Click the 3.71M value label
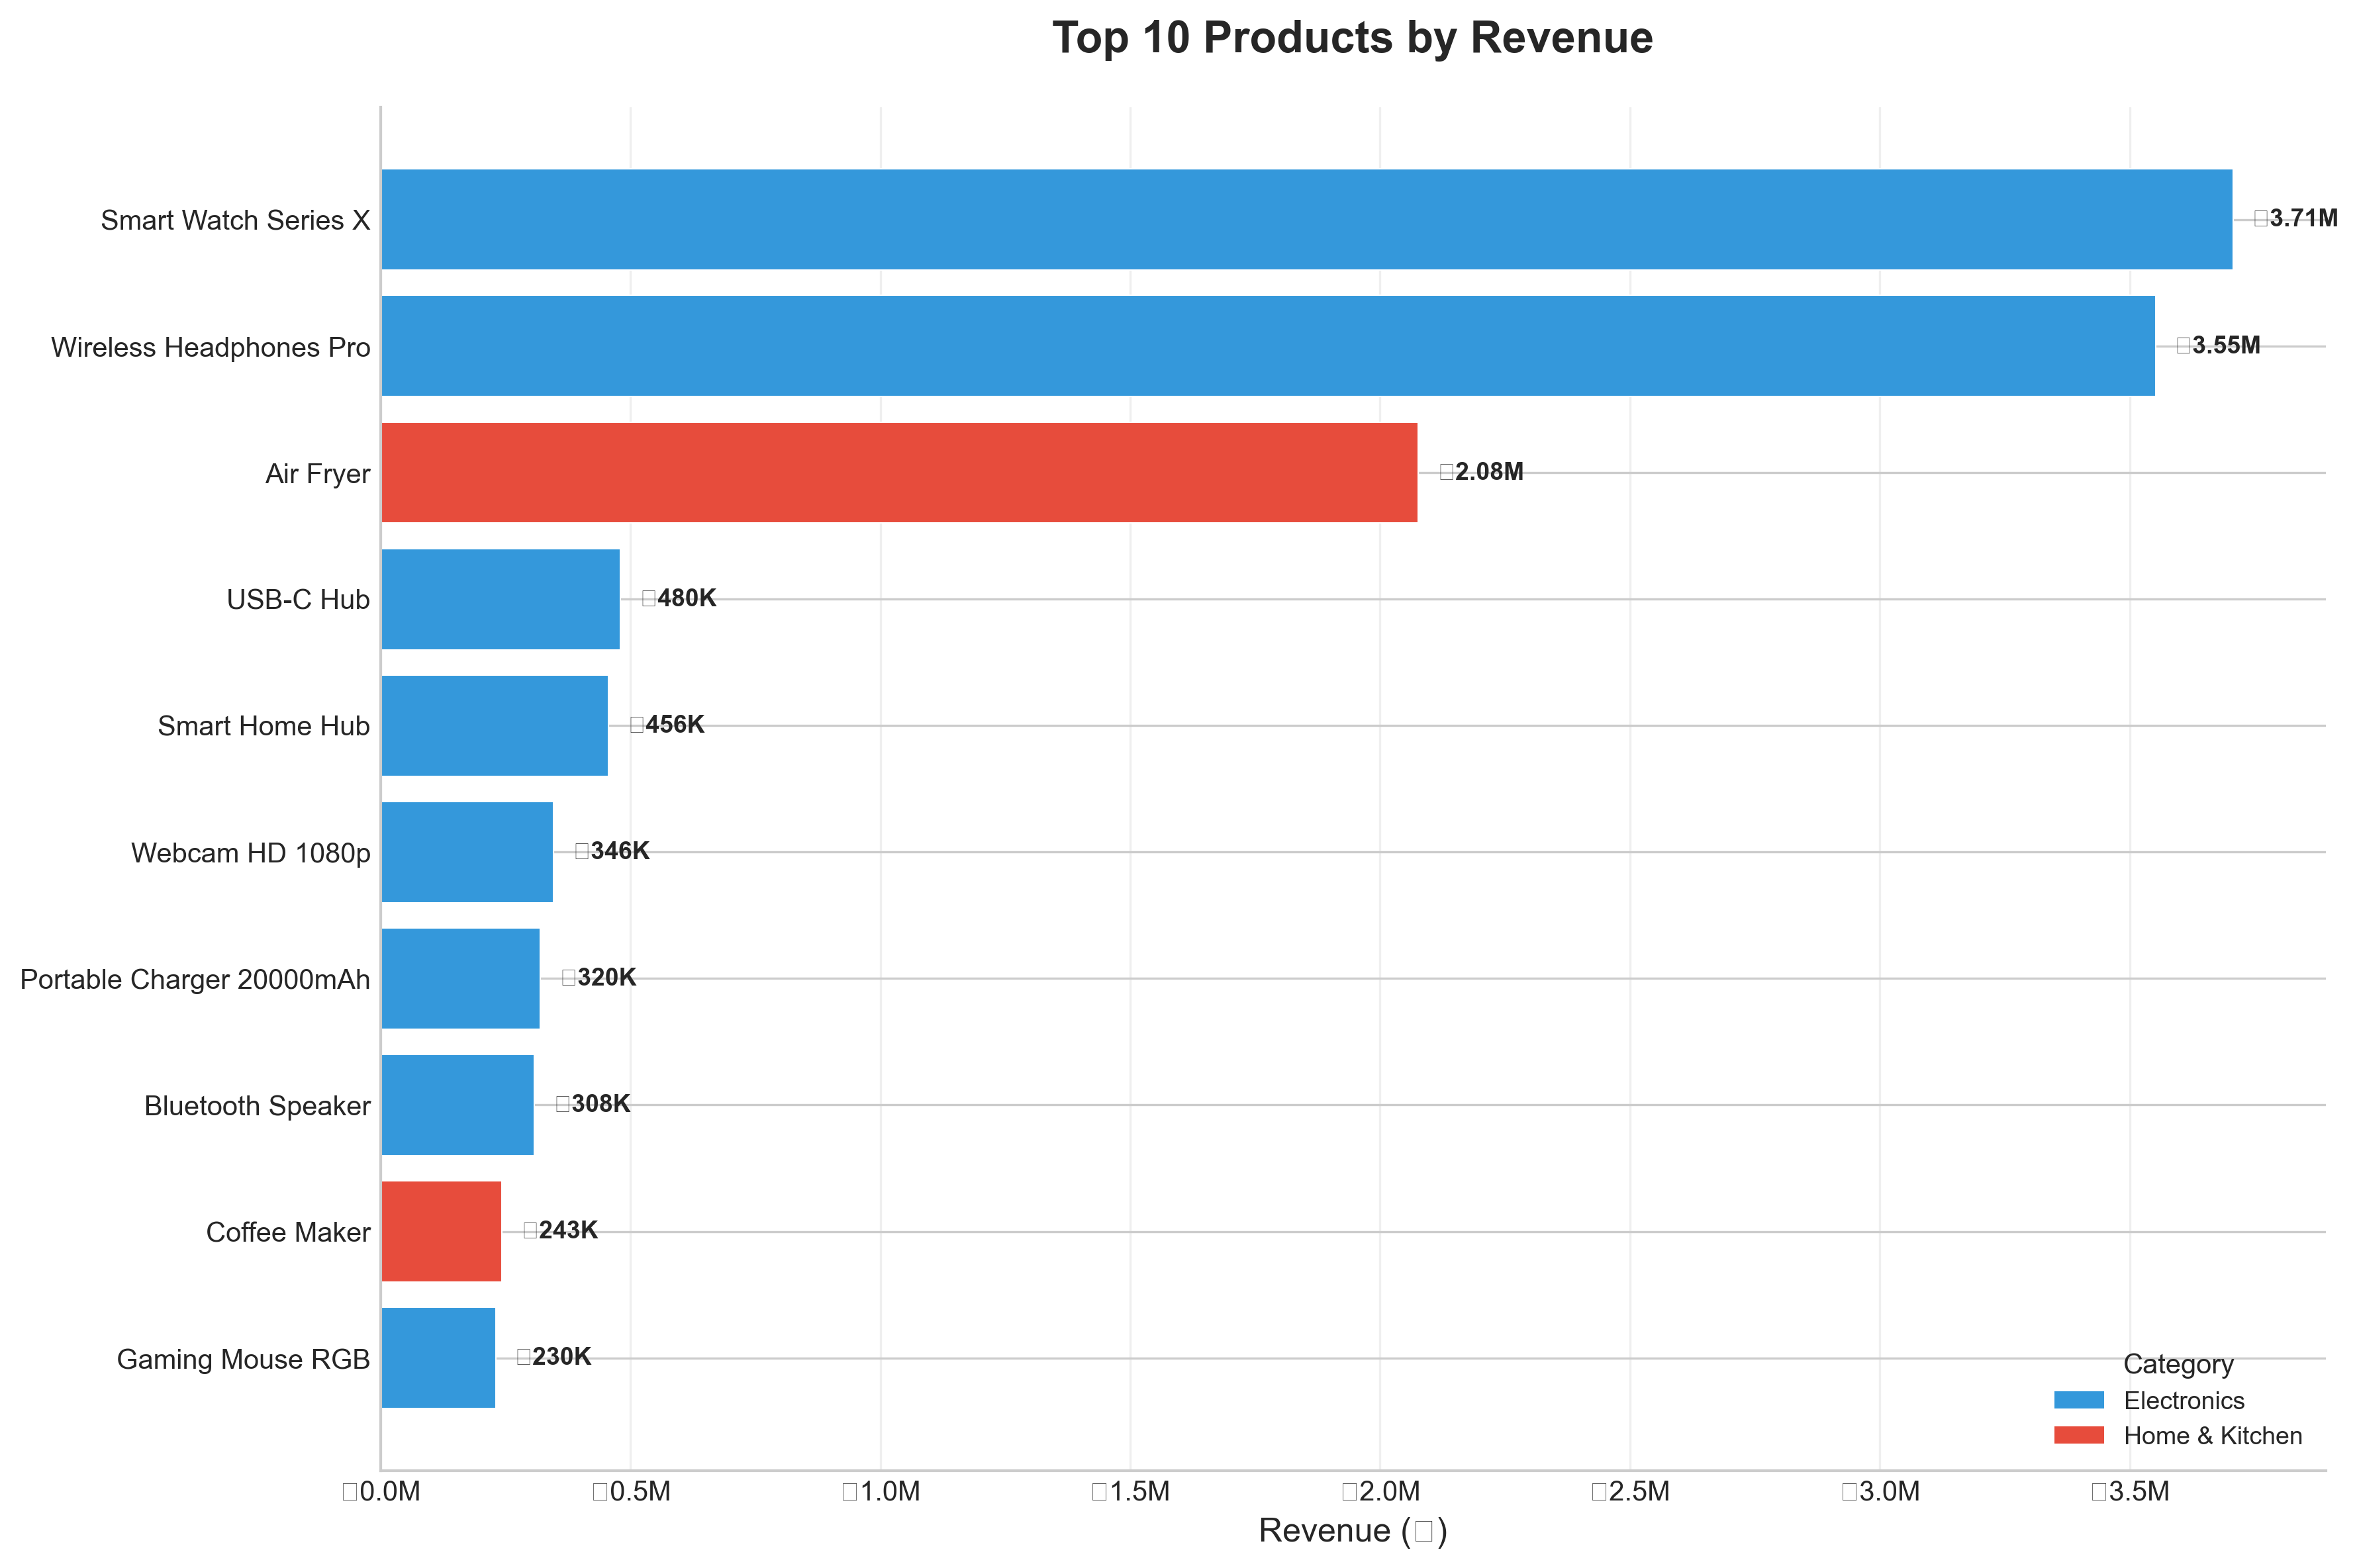2359x1568 pixels. [x=2295, y=218]
